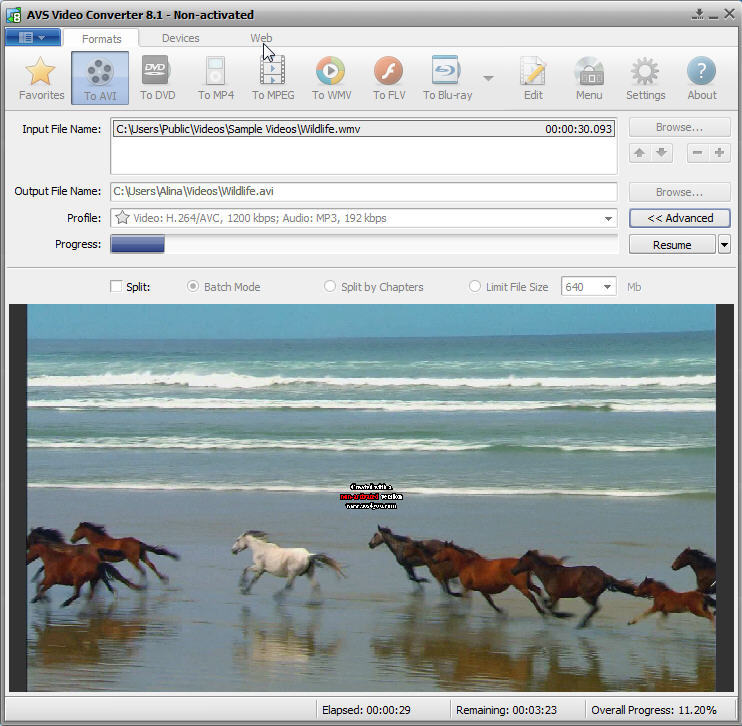Open the Favorites star icon
742x726 pixels.
point(41,71)
